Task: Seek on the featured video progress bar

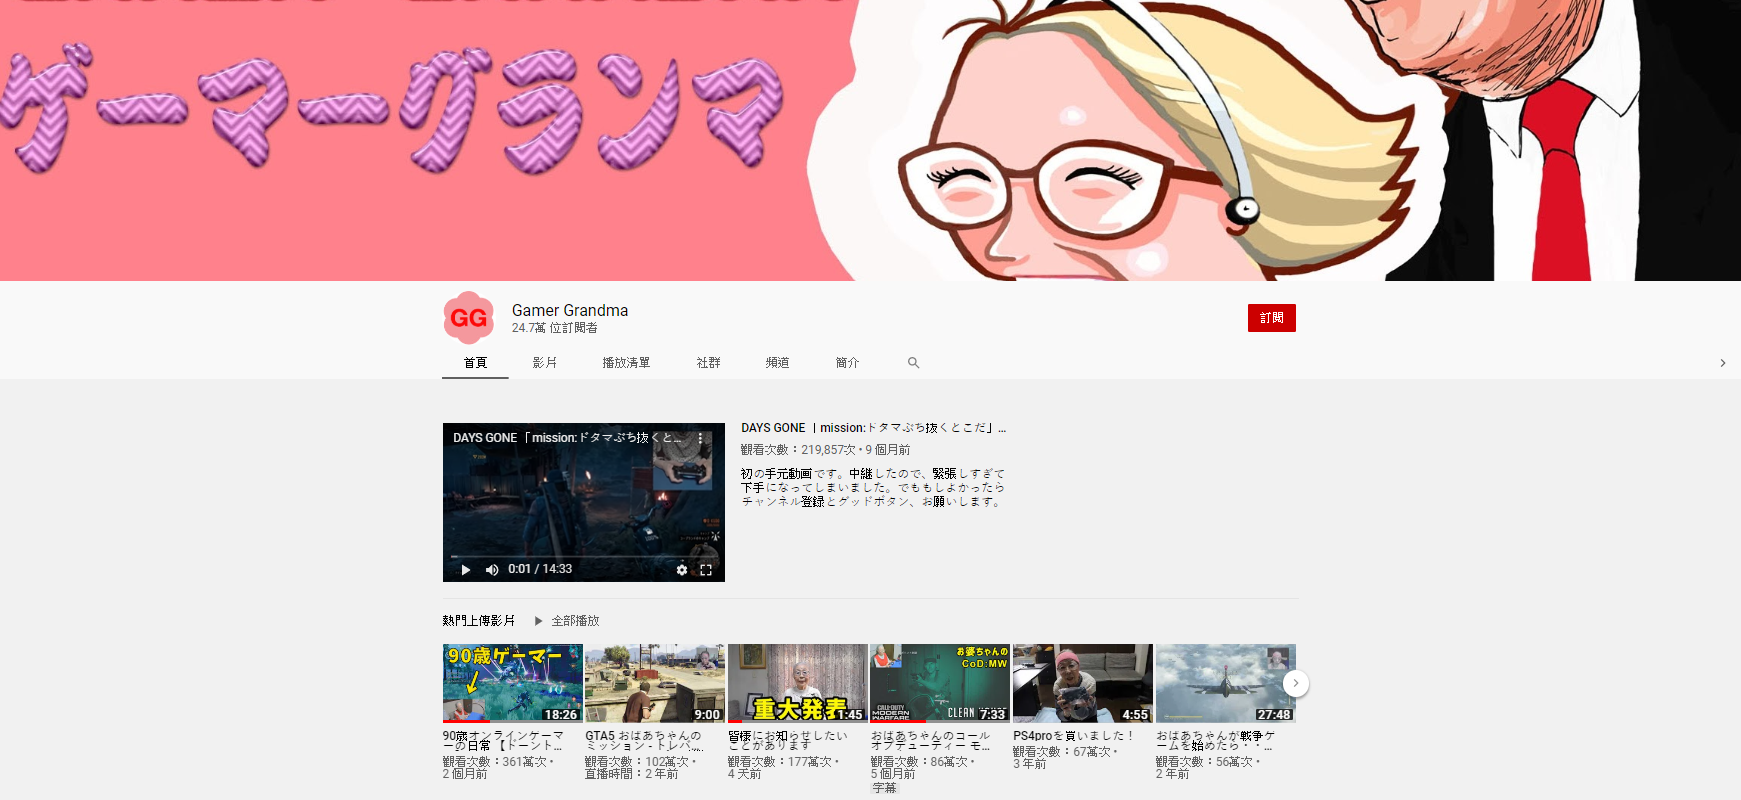Action: click(584, 556)
